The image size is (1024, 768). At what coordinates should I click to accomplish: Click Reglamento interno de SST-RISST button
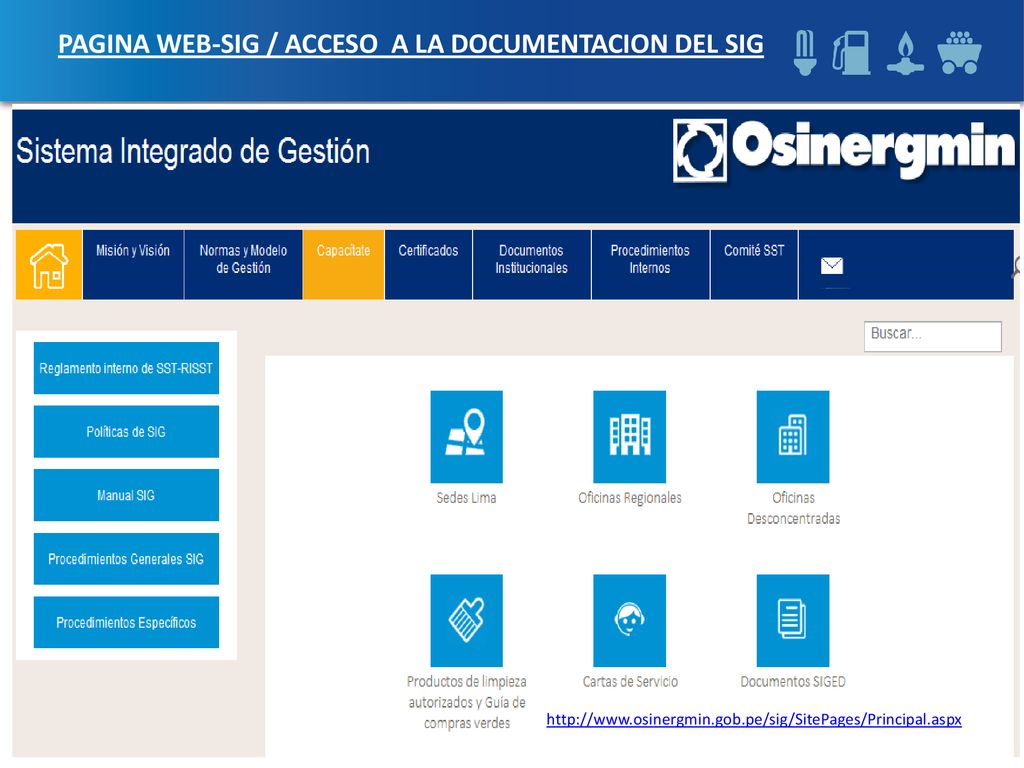(x=126, y=368)
